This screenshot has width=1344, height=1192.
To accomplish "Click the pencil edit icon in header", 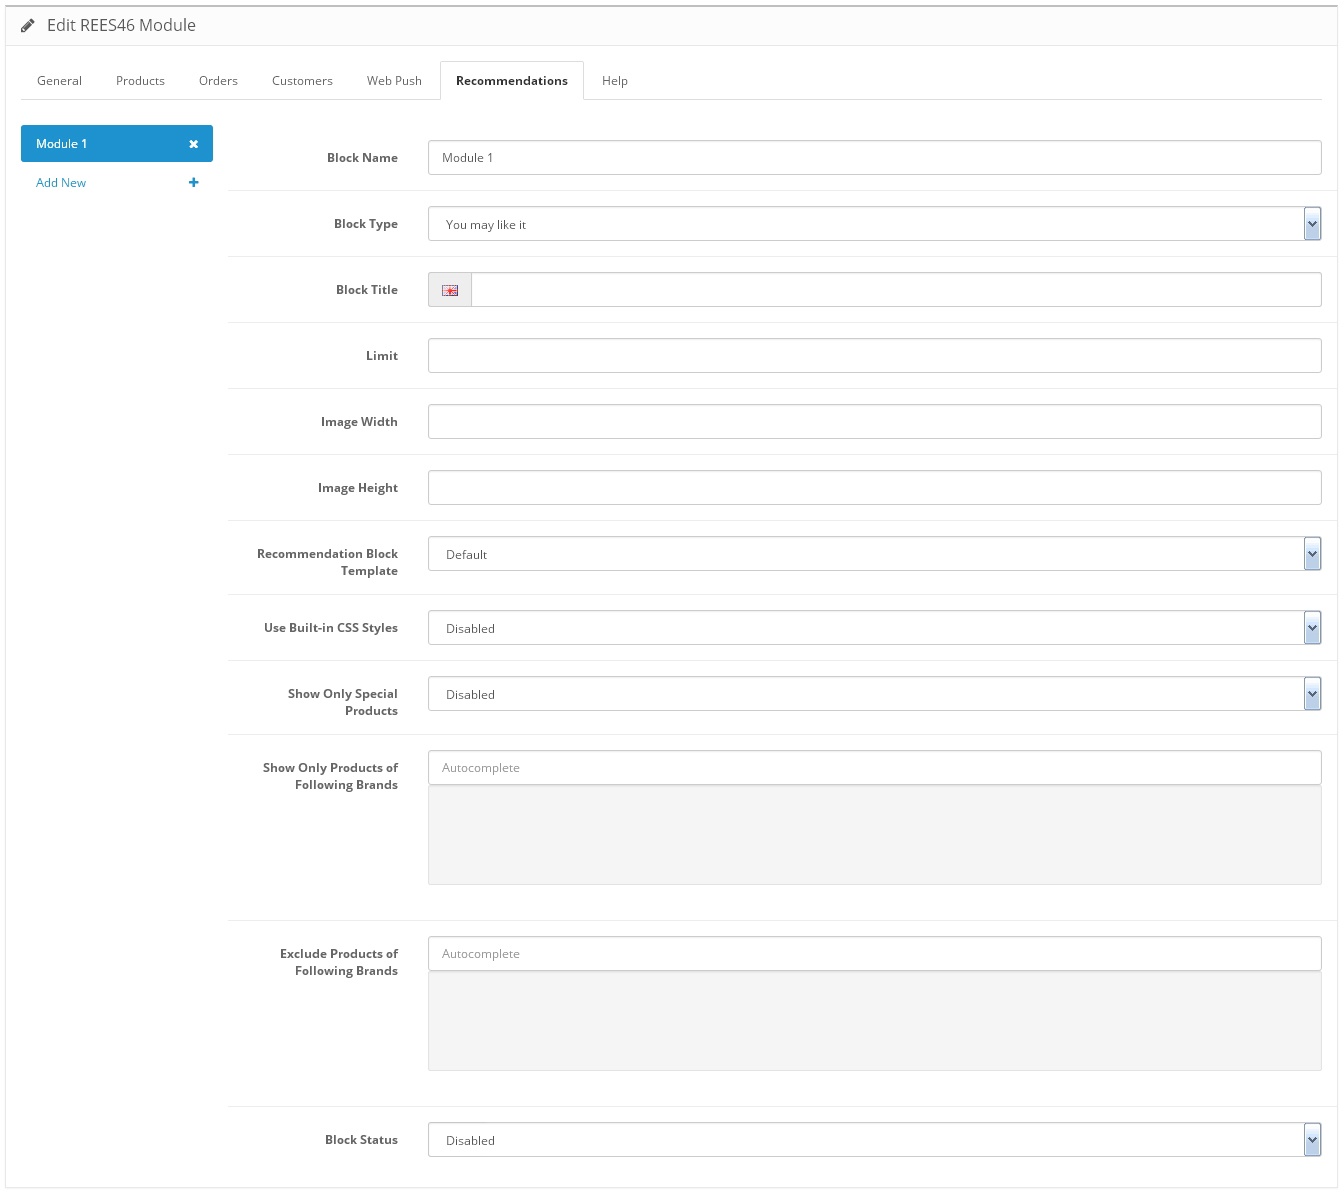I will [x=27, y=26].
